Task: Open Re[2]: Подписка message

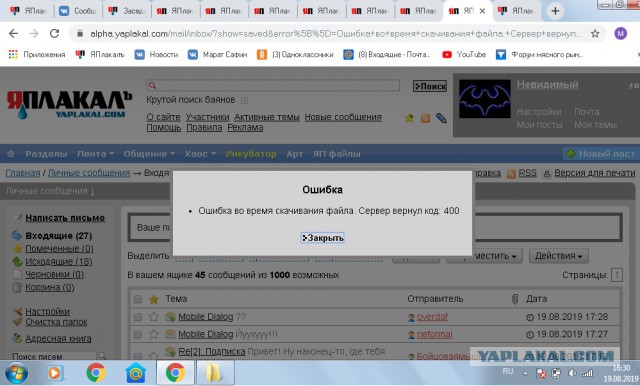Action: point(212,351)
